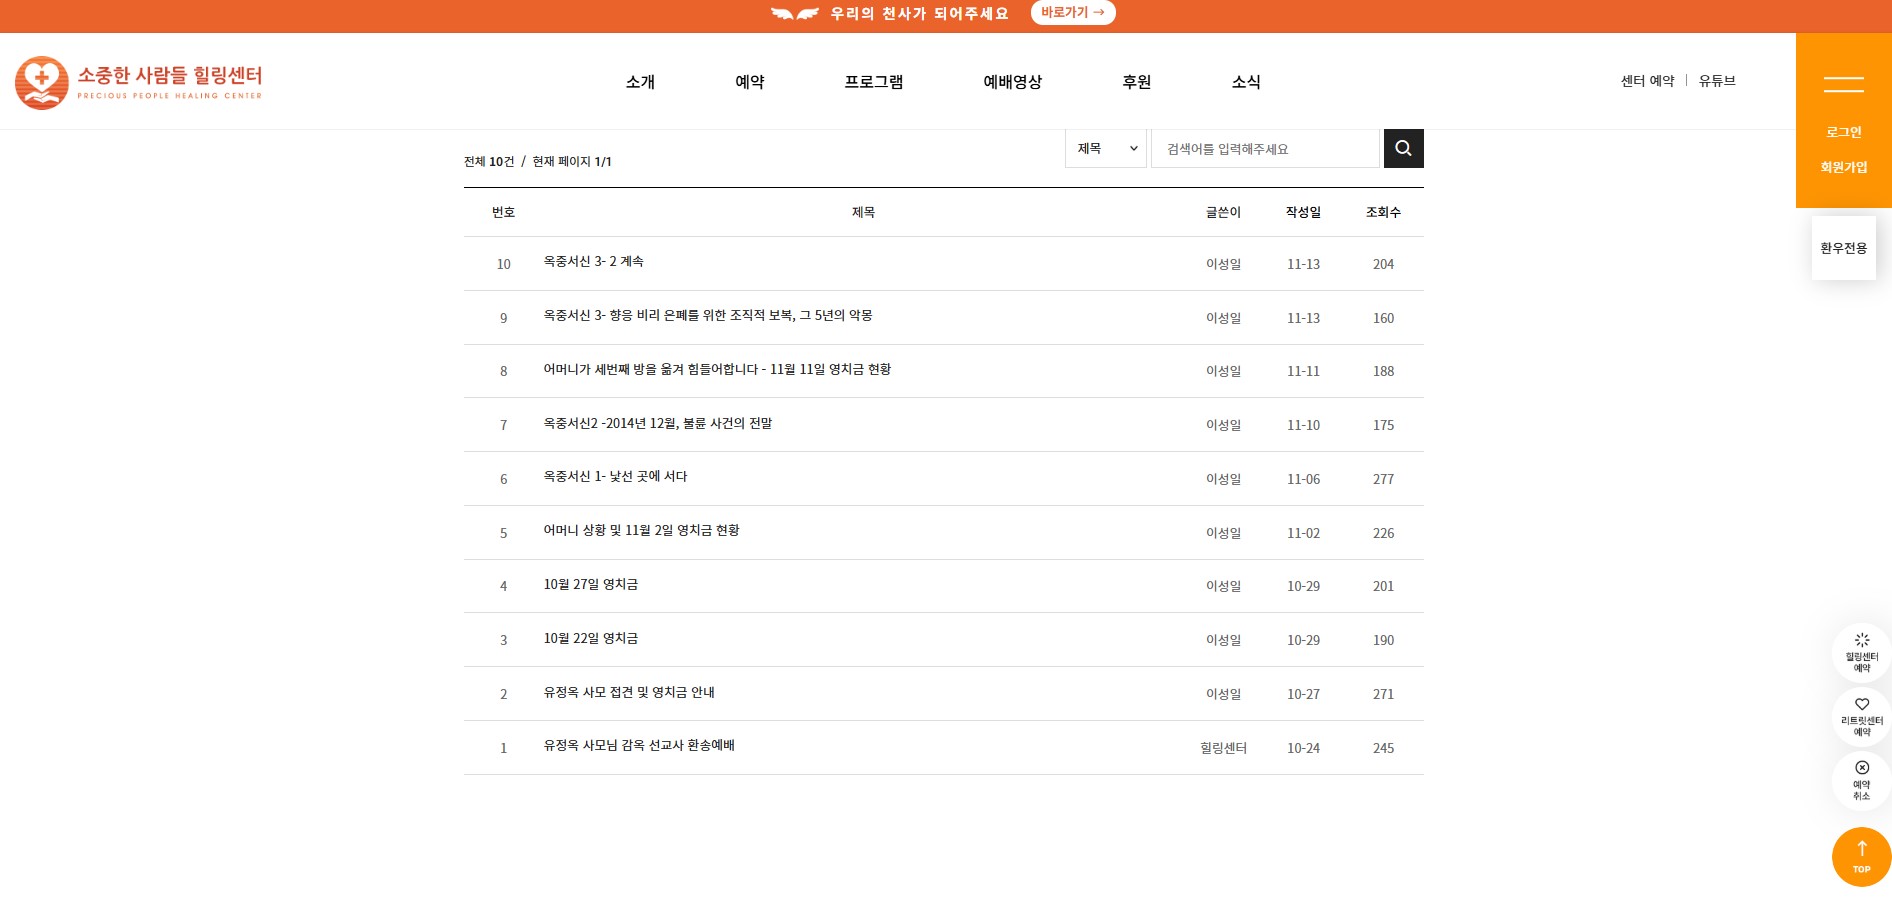Screen dimensions: 1892x897
Task: Open the 예배영상 menu
Action: click(x=1012, y=82)
